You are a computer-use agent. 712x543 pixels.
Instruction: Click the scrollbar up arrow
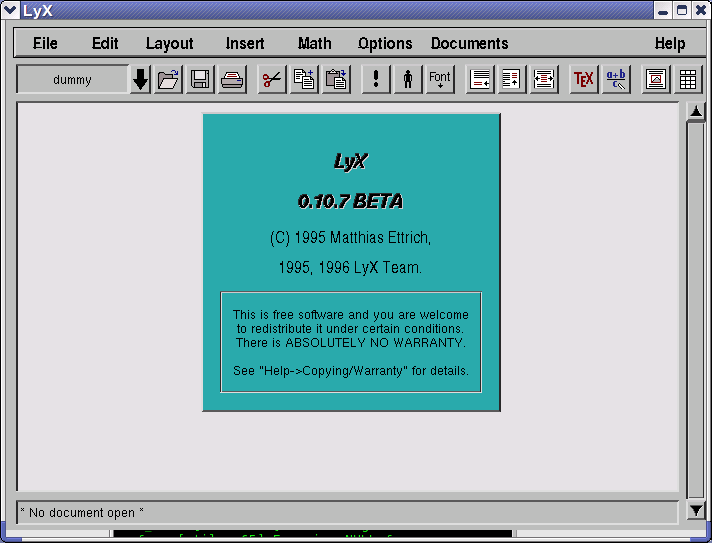point(696,112)
